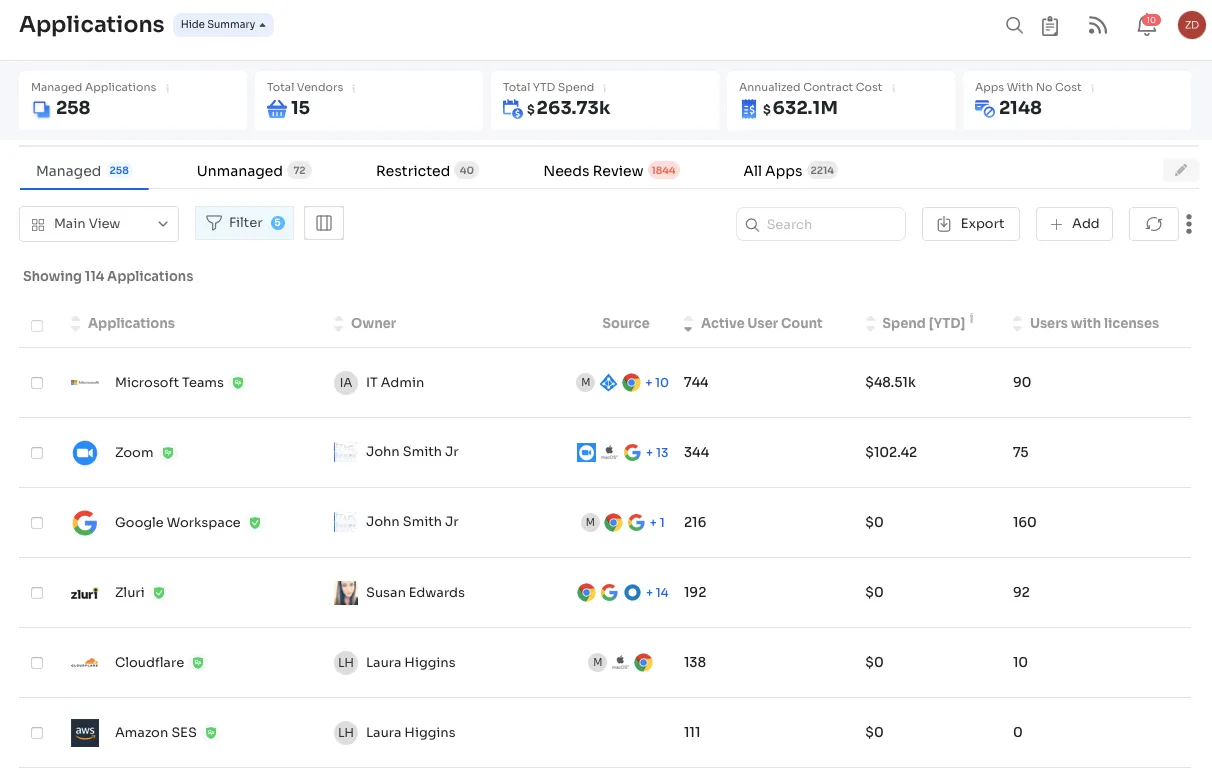Viewport: 1212px width, 768px height.
Task: Open the Microsoft Teams application name
Action: [x=169, y=382]
